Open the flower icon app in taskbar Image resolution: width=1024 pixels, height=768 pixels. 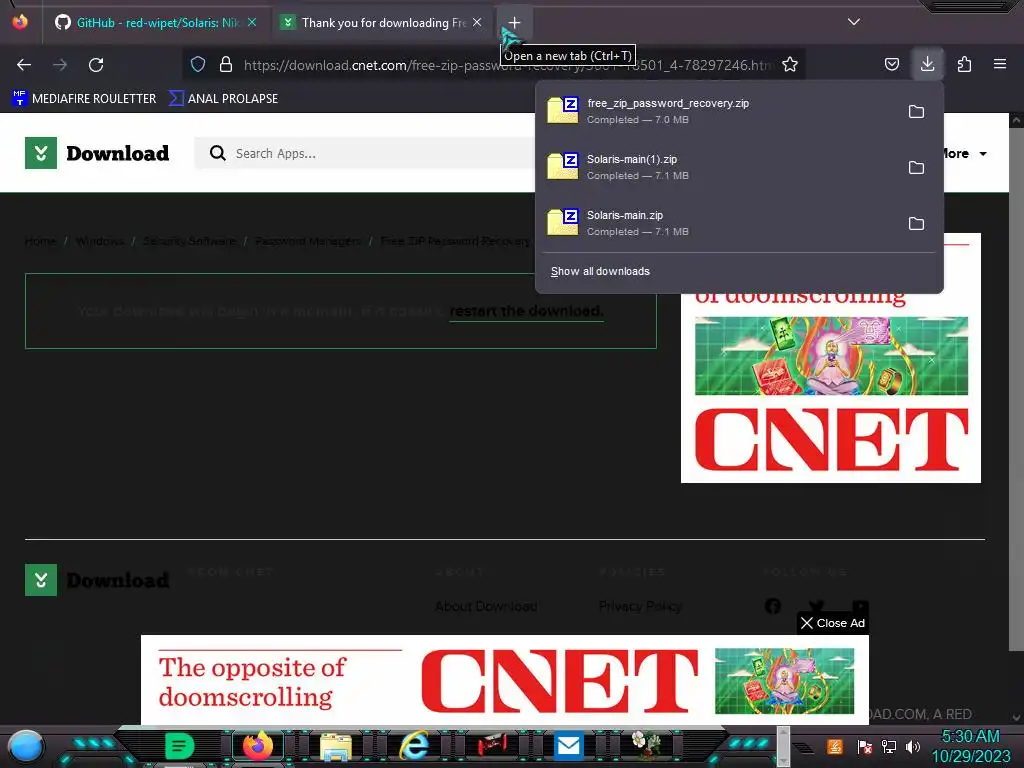646,744
